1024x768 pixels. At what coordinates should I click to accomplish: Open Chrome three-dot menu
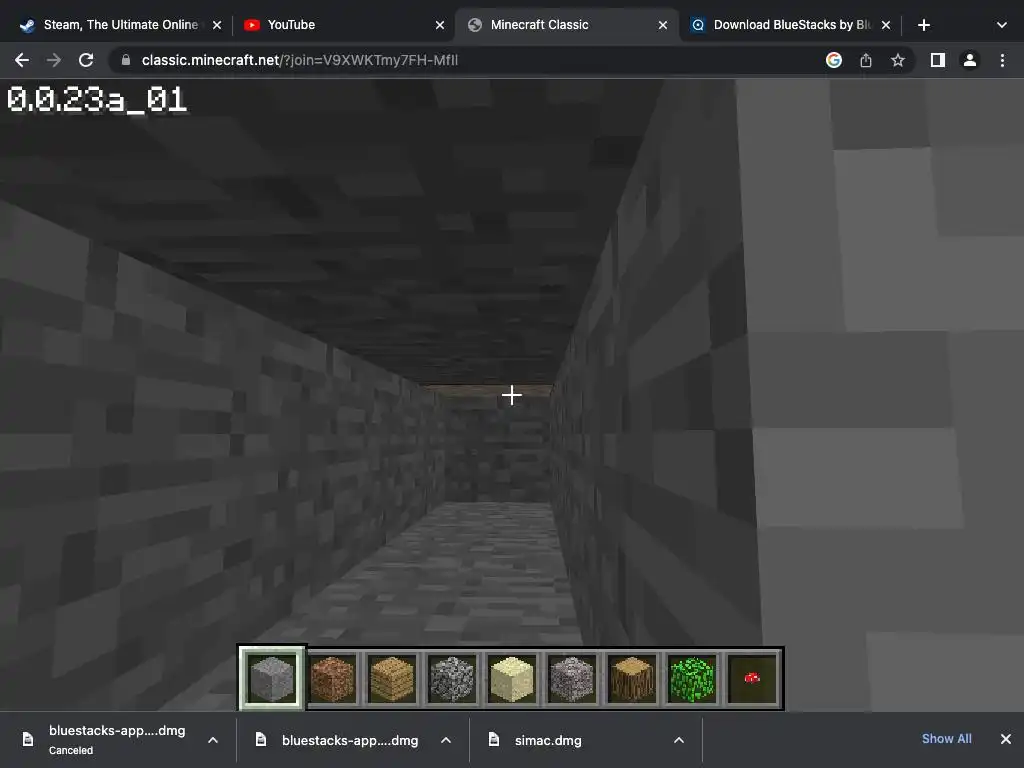click(1002, 60)
